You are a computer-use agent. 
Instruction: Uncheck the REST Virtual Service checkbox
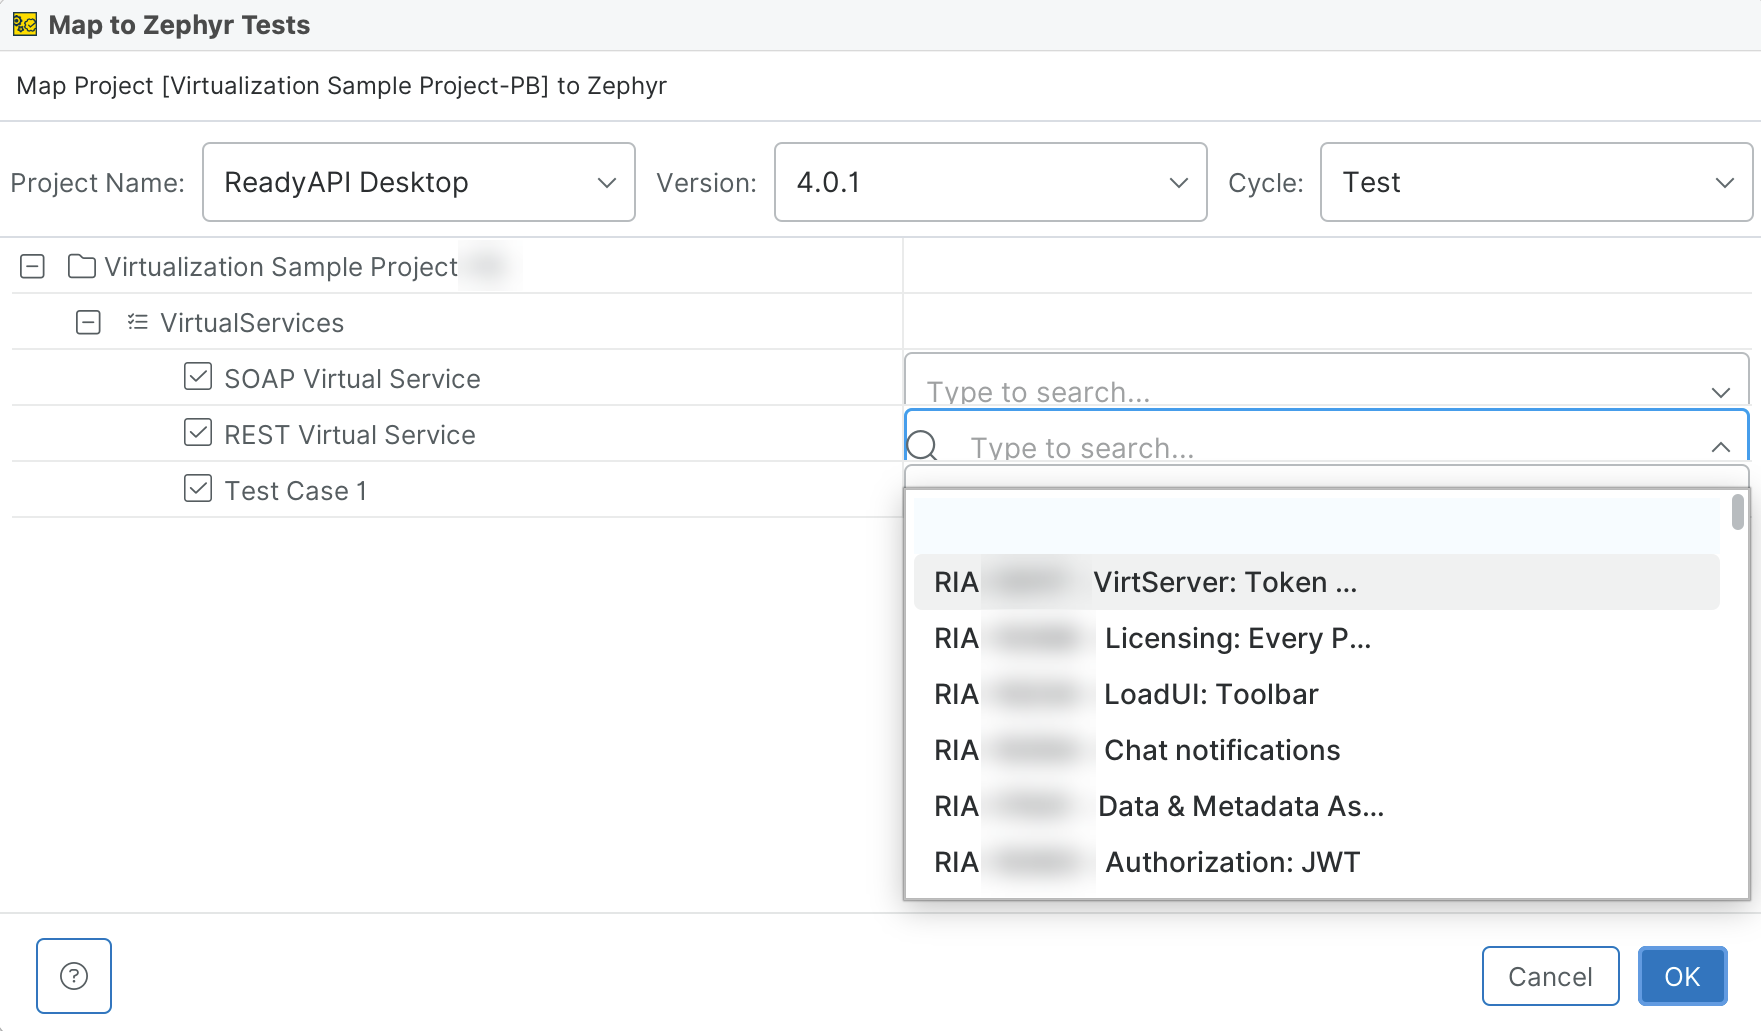click(x=198, y=433)
